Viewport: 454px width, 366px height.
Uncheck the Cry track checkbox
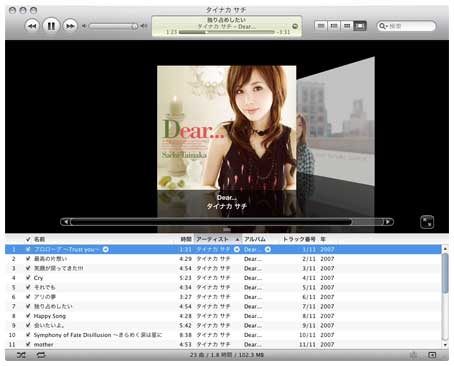(28, 278)
